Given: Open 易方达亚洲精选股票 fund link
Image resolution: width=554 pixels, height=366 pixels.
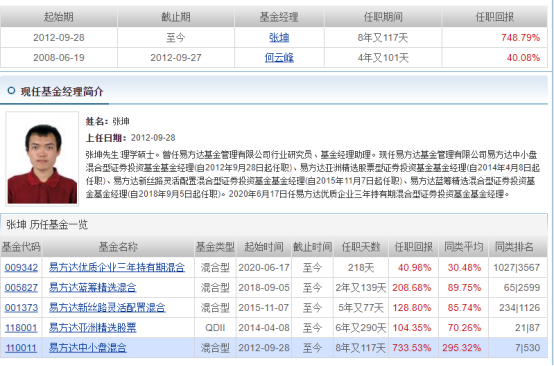Looking at the screenshot, I should pos(93,328).
